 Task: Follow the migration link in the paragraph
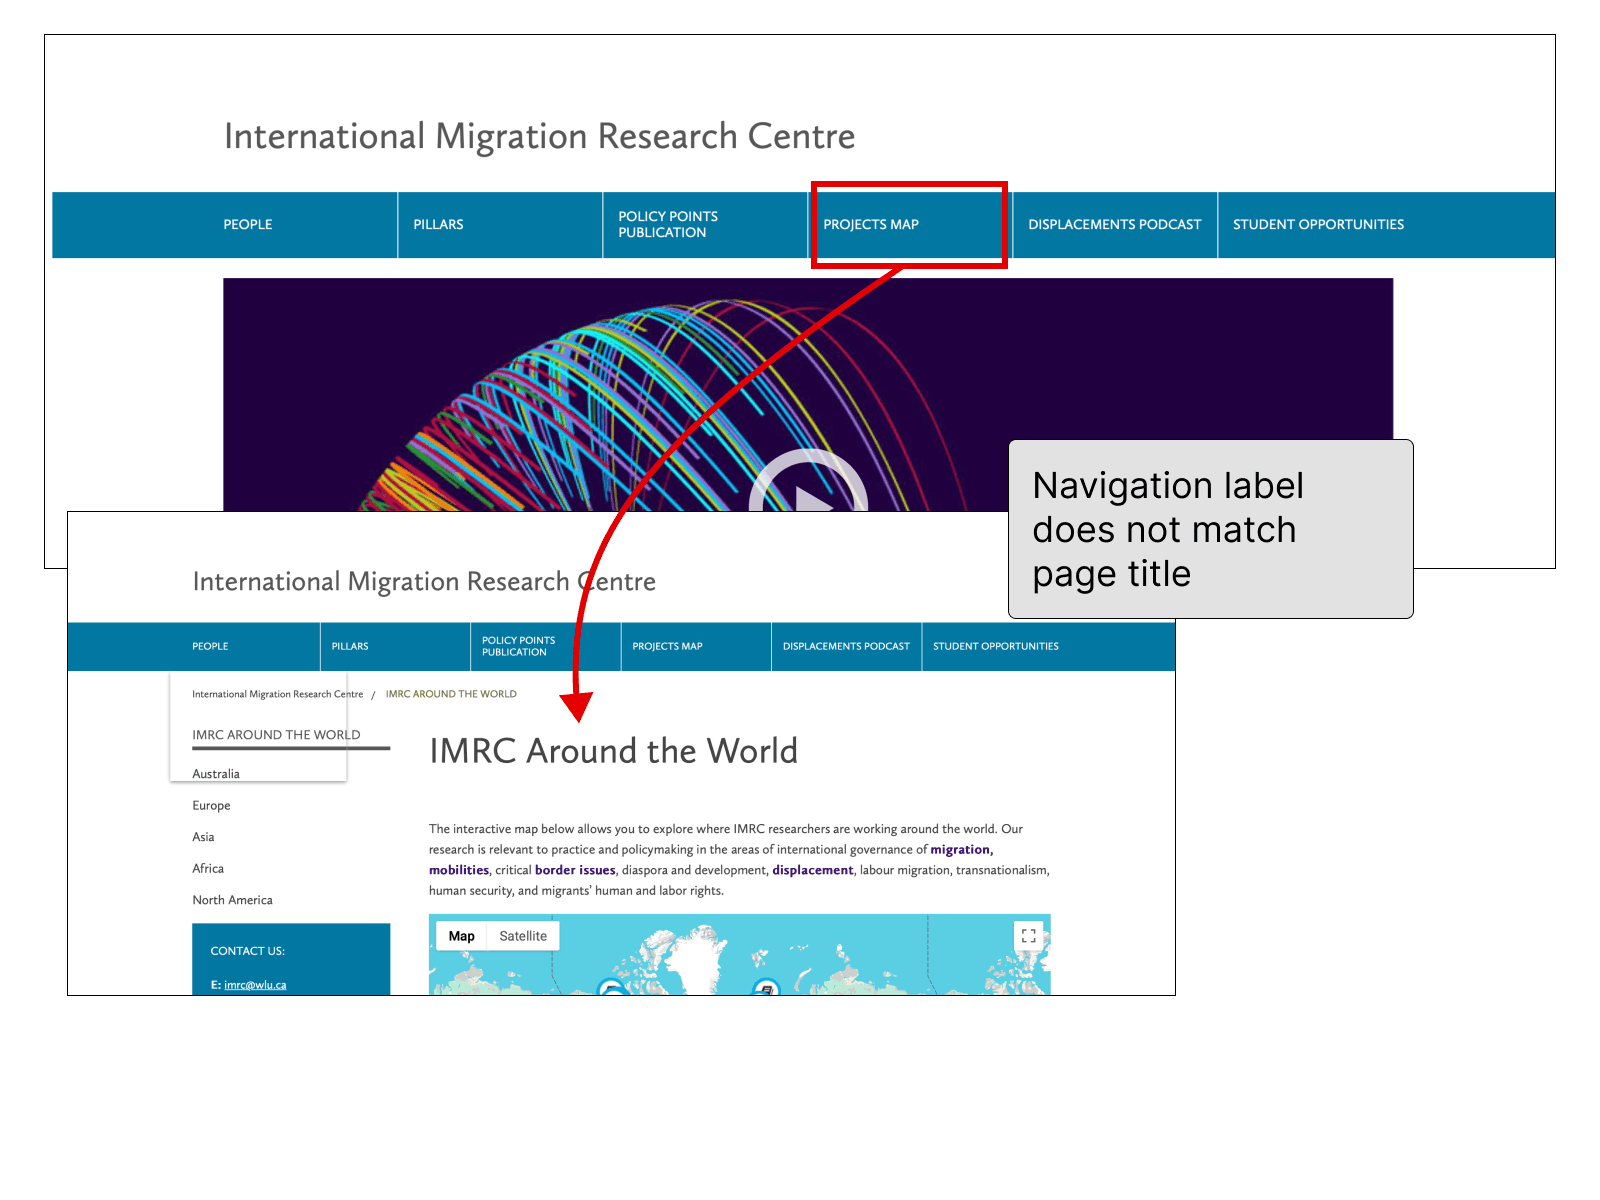(960, 850)
